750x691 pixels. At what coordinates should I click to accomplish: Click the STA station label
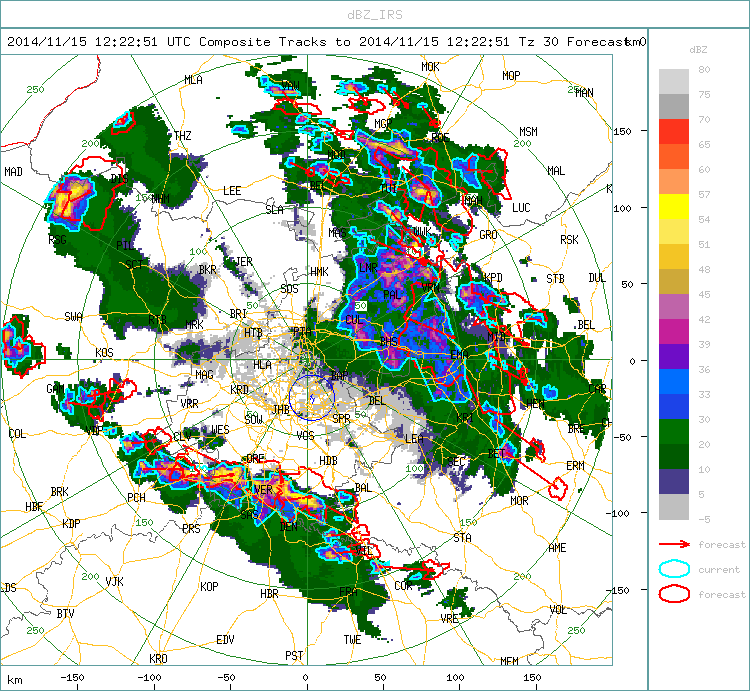point(462,538)
